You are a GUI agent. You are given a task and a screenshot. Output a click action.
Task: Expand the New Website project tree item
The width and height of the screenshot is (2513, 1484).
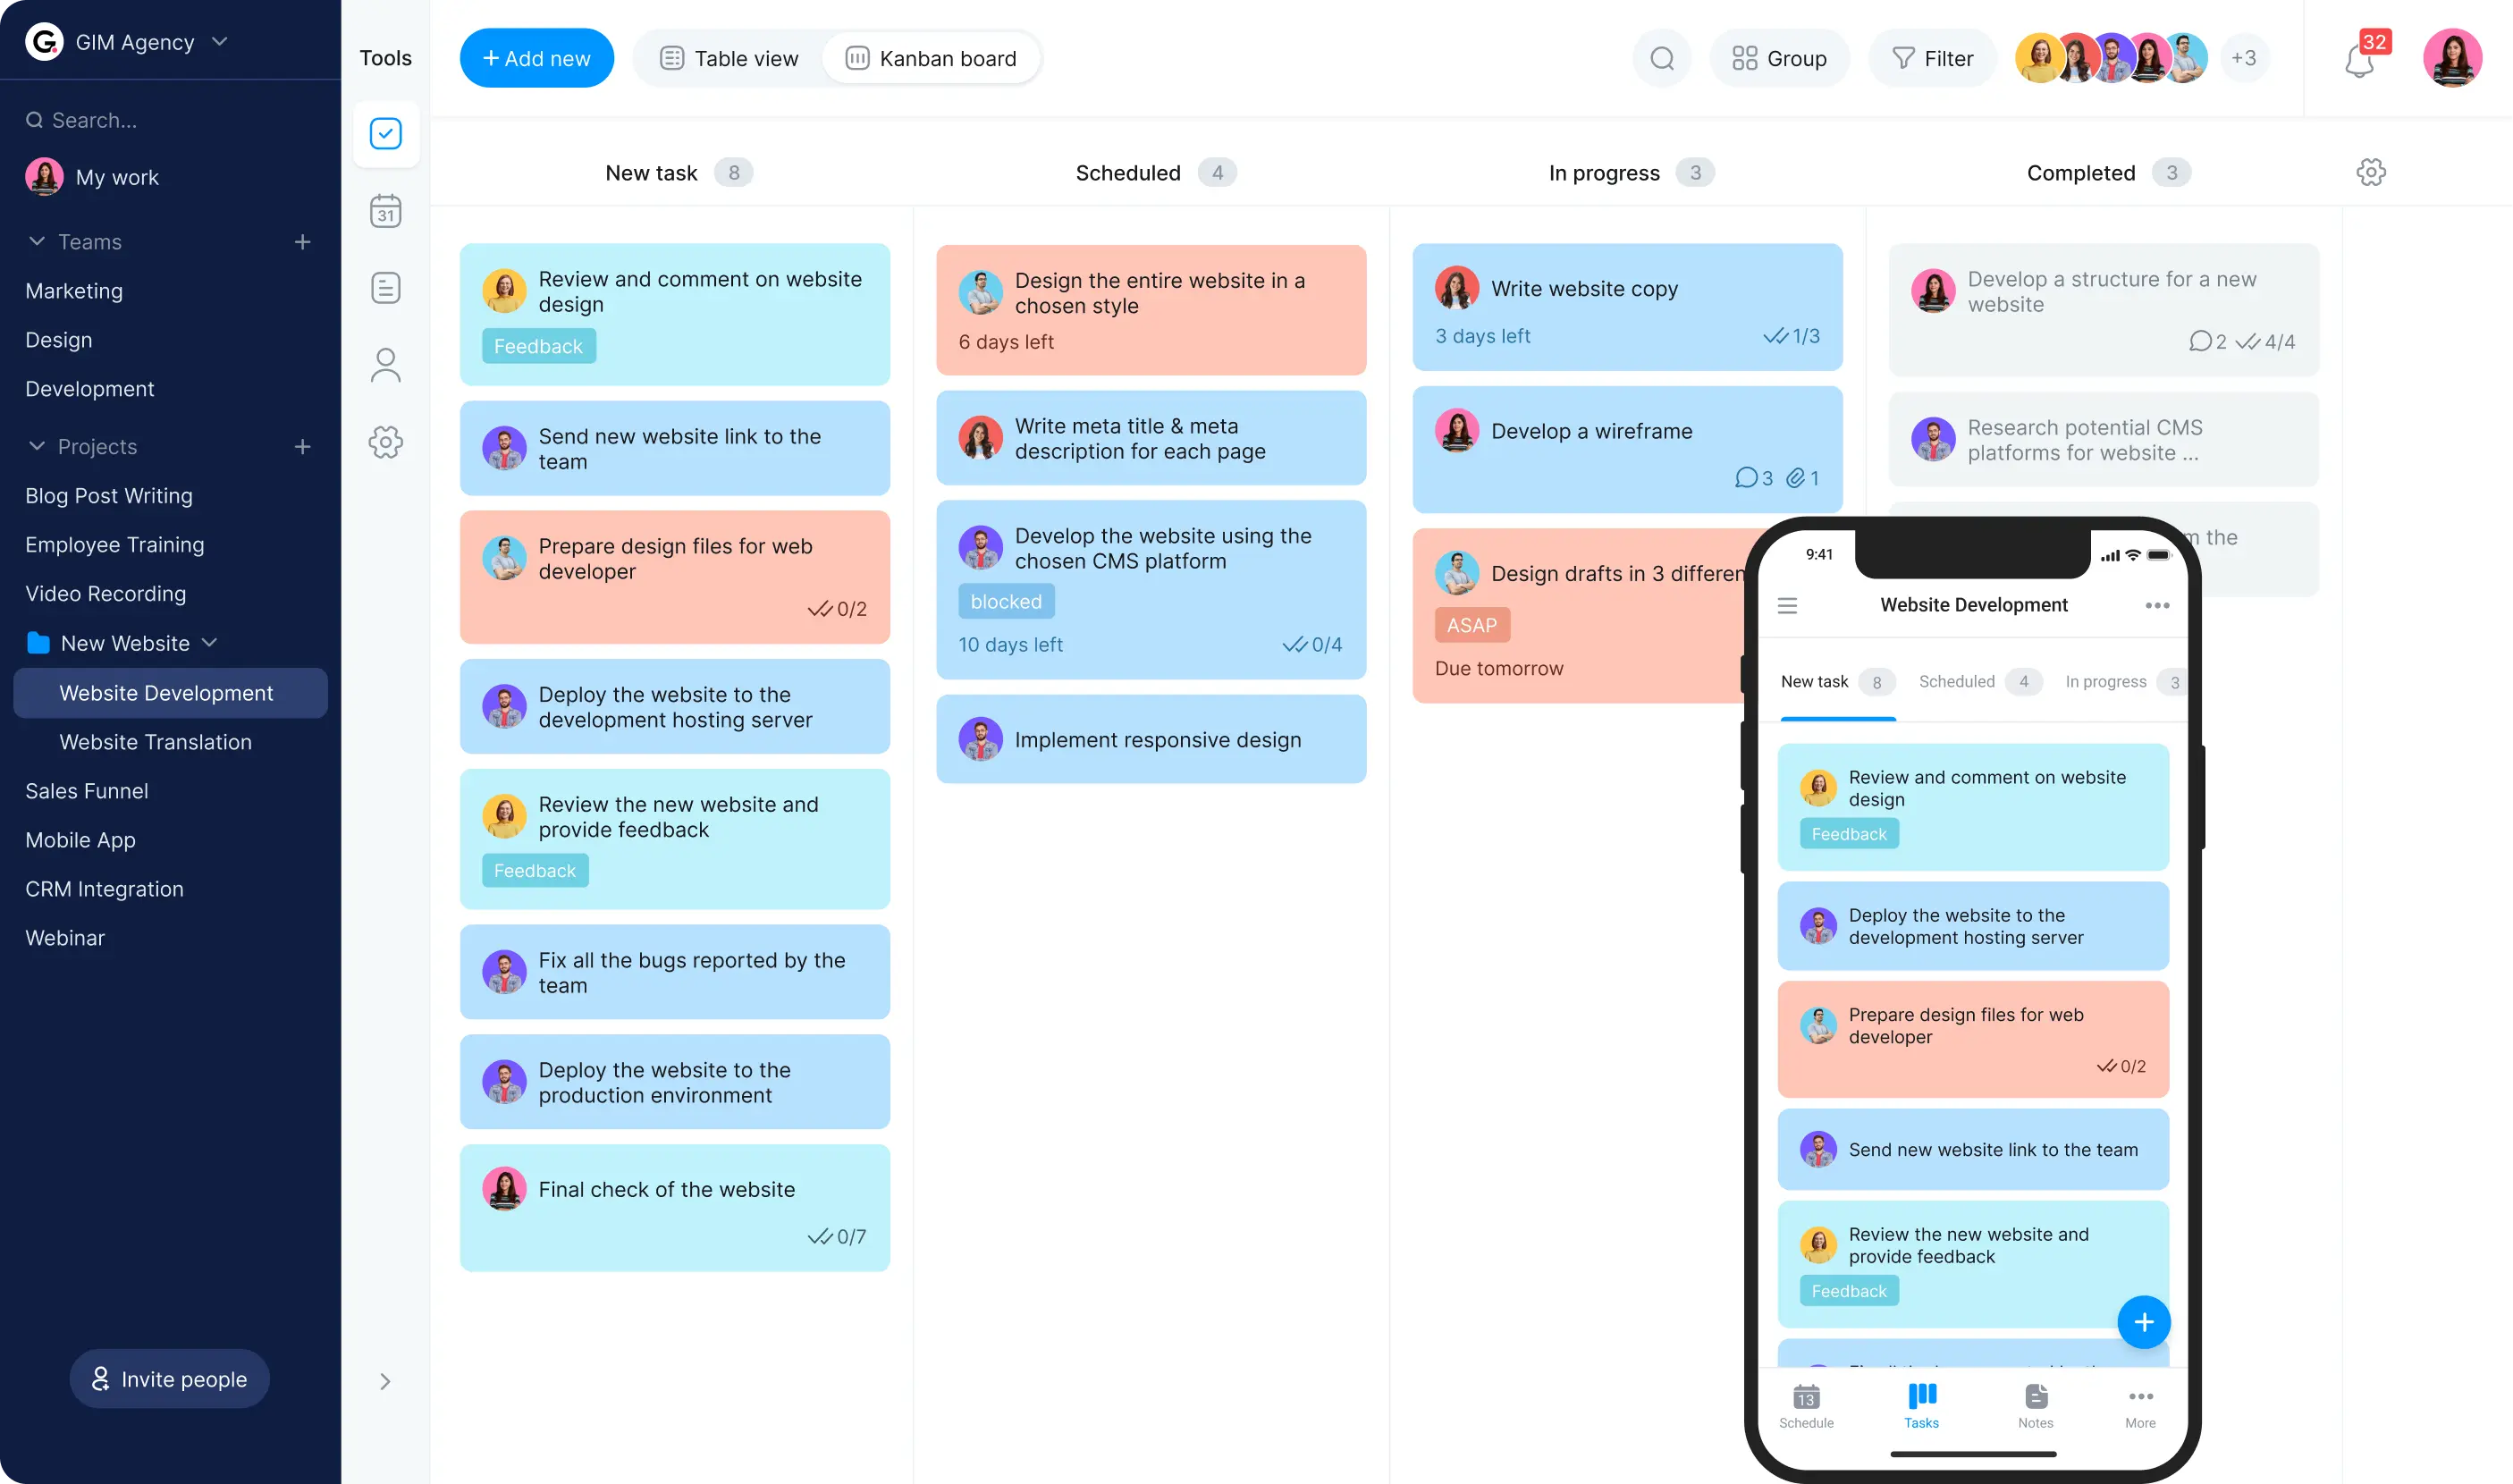(x=212, y=641)
